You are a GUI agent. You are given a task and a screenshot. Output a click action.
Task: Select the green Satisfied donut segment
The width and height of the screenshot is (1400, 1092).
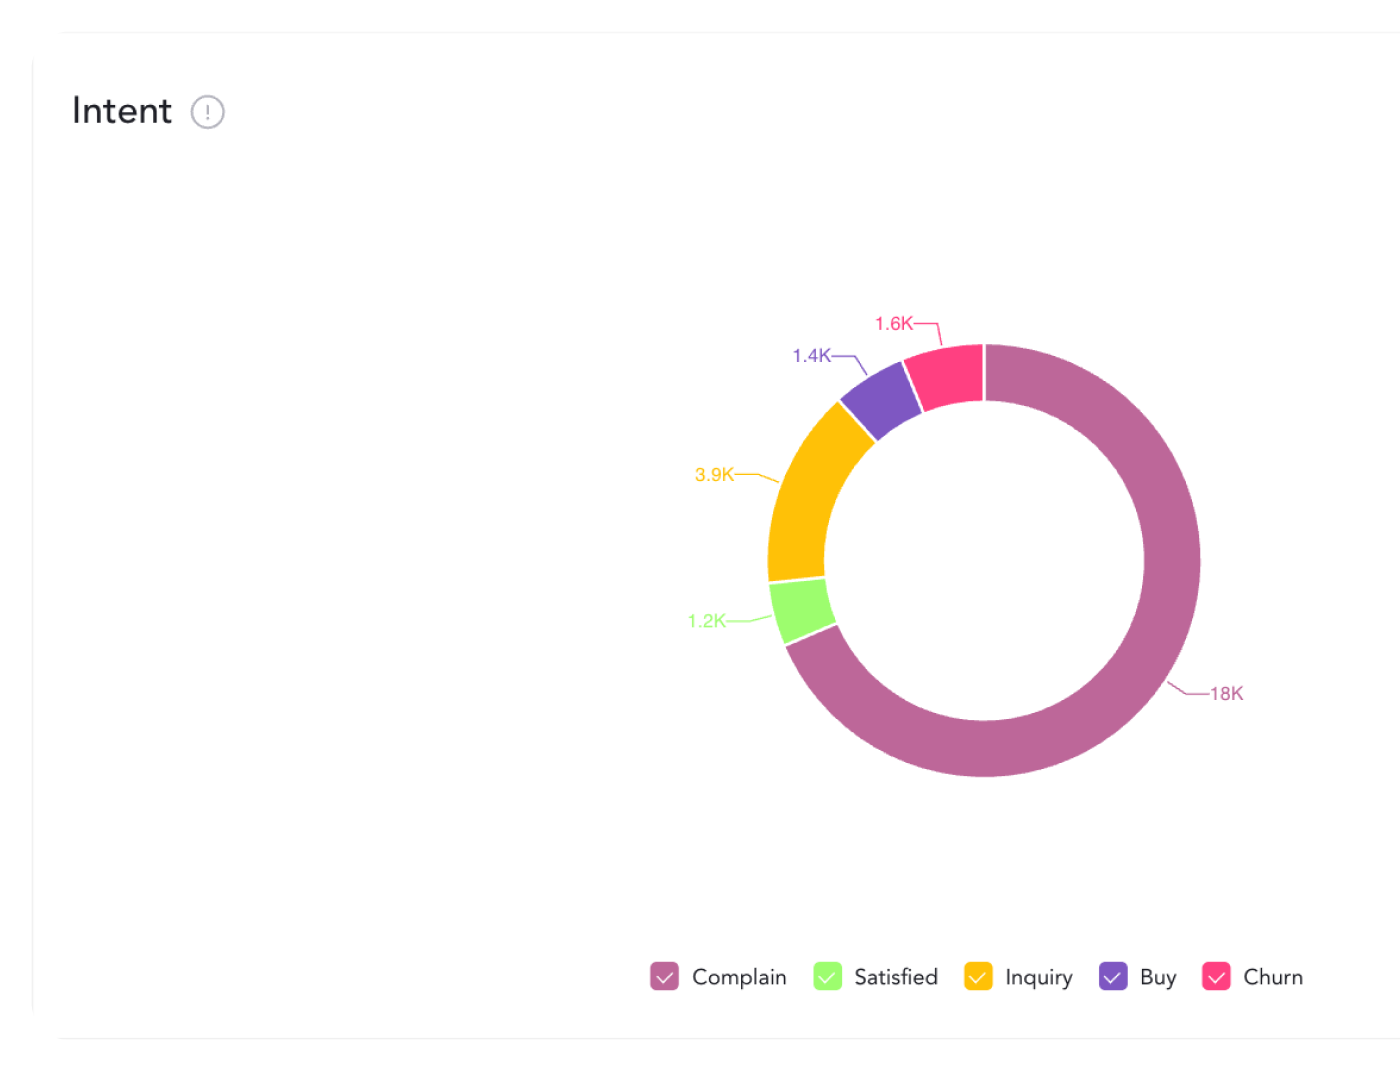coord(802,610)
